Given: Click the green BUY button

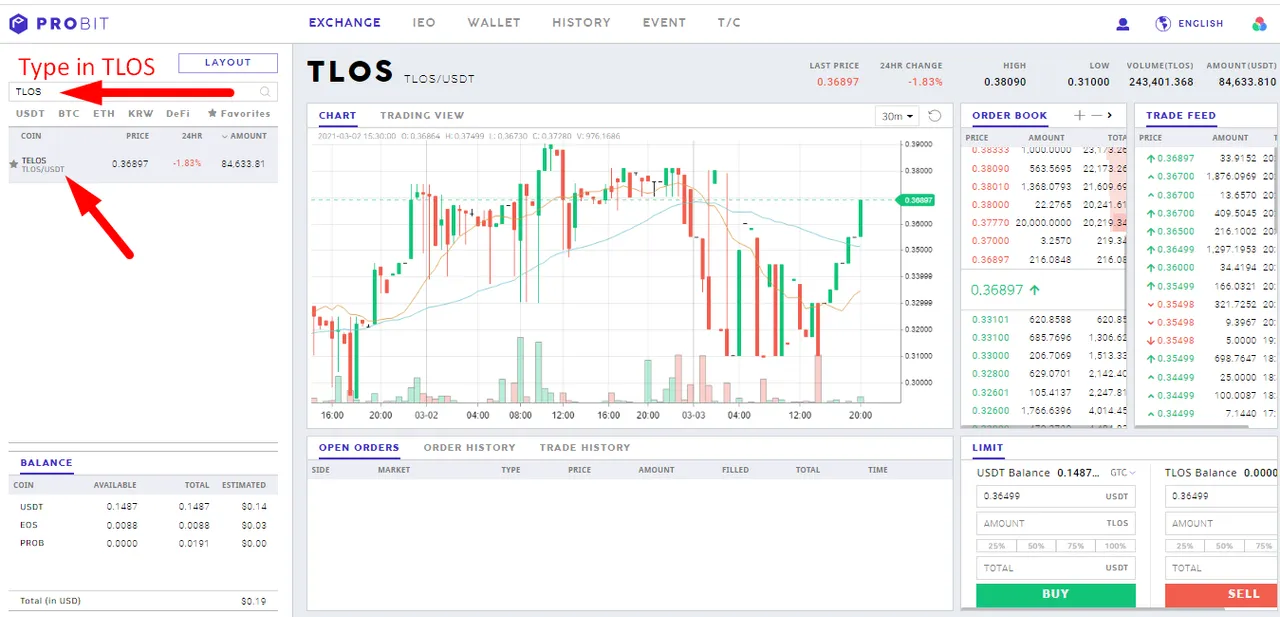Looking at the screenshot, I should coord(1056,594).
